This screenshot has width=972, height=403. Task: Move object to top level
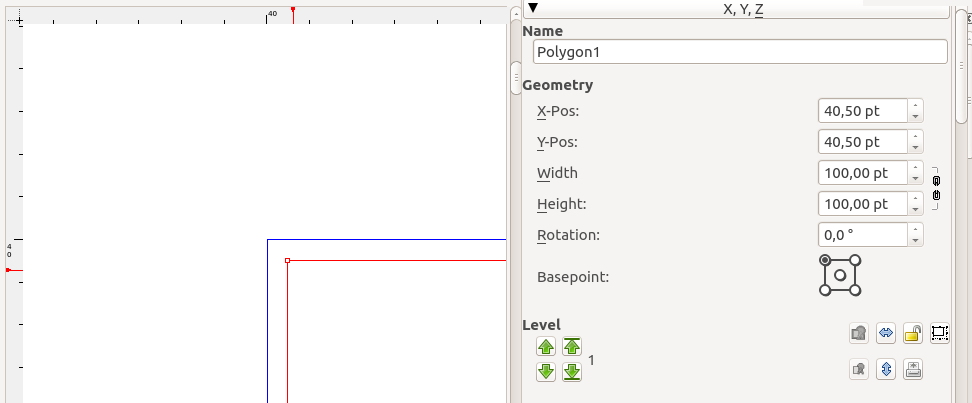(x=571, y=347)
